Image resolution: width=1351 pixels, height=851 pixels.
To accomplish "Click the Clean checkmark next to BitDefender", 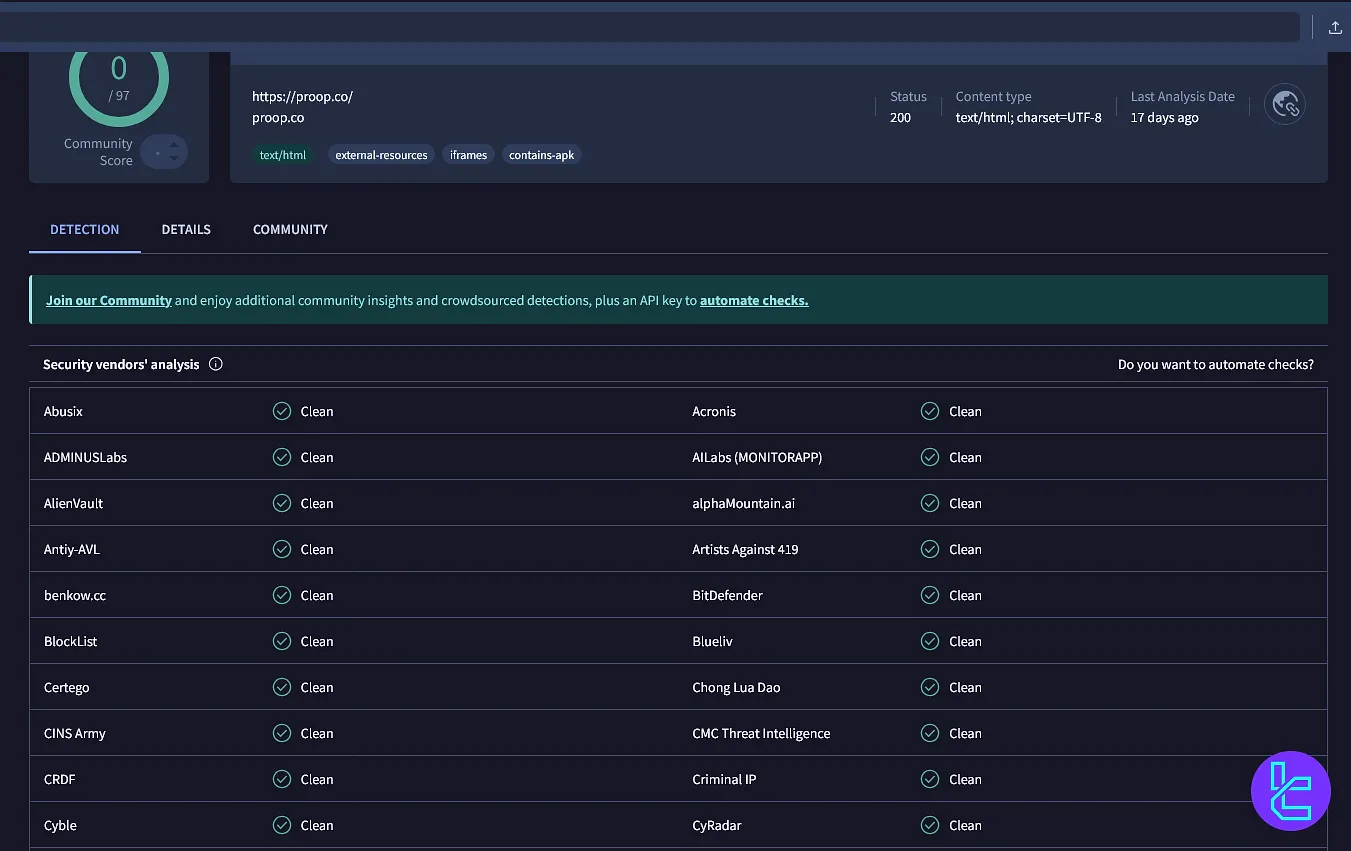I will [x=930, y=595].
